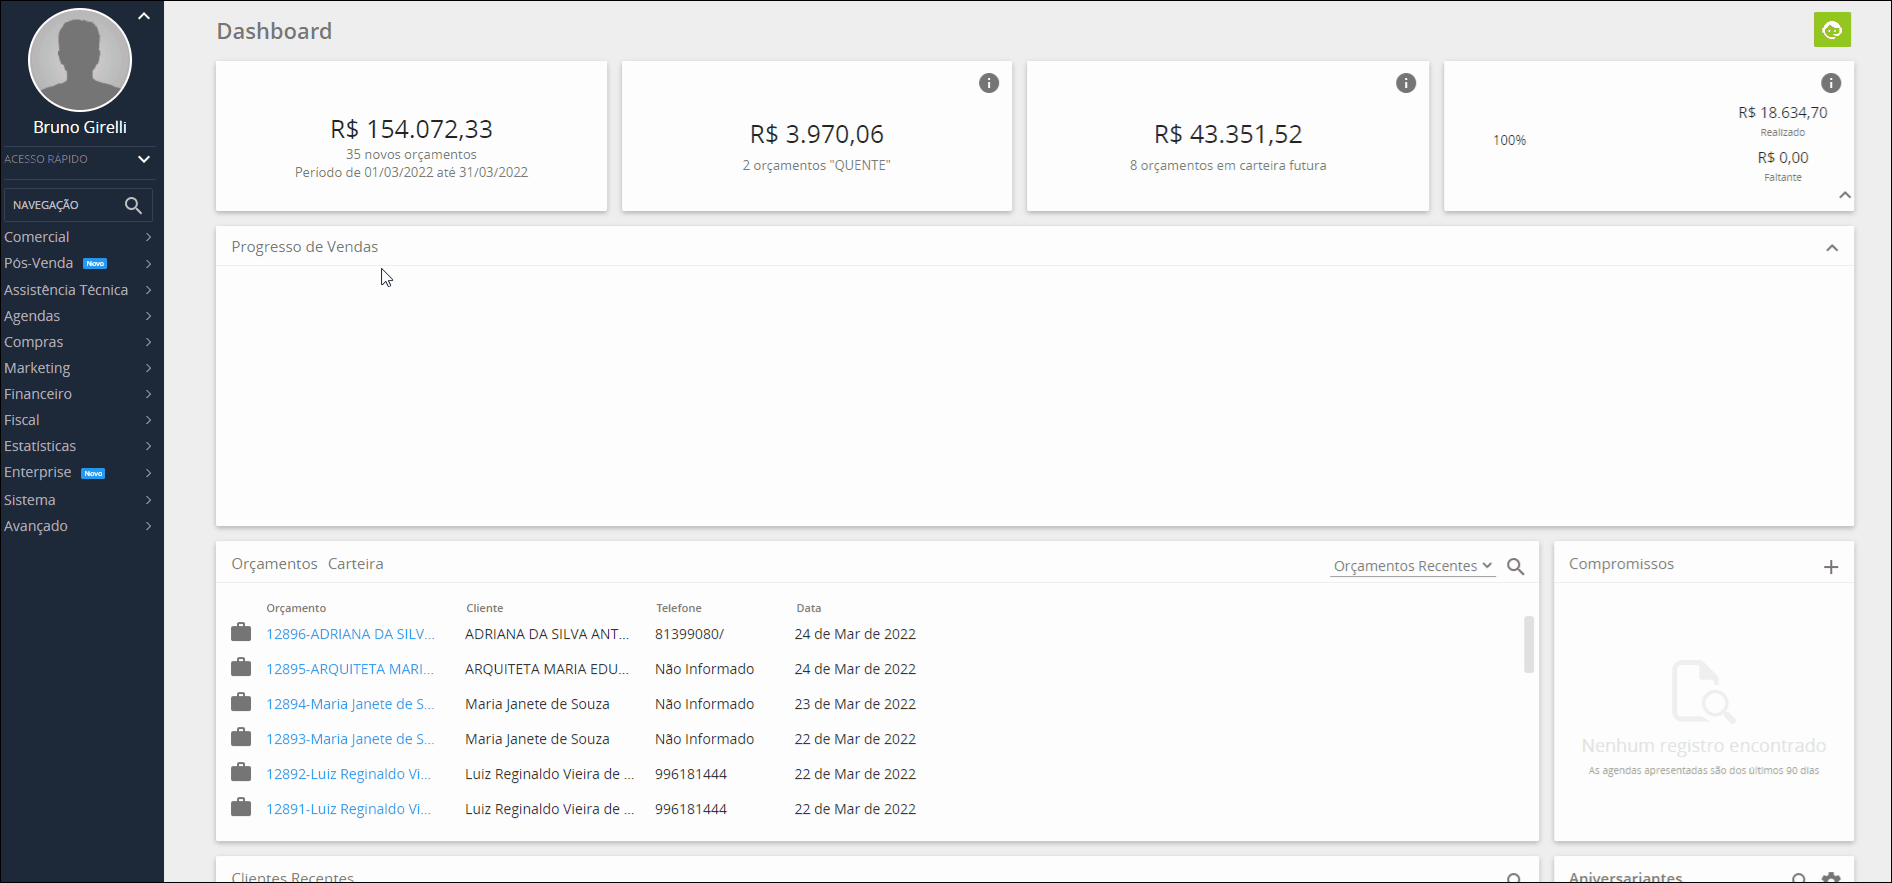Open the Financeiro menu

[78, 394]
